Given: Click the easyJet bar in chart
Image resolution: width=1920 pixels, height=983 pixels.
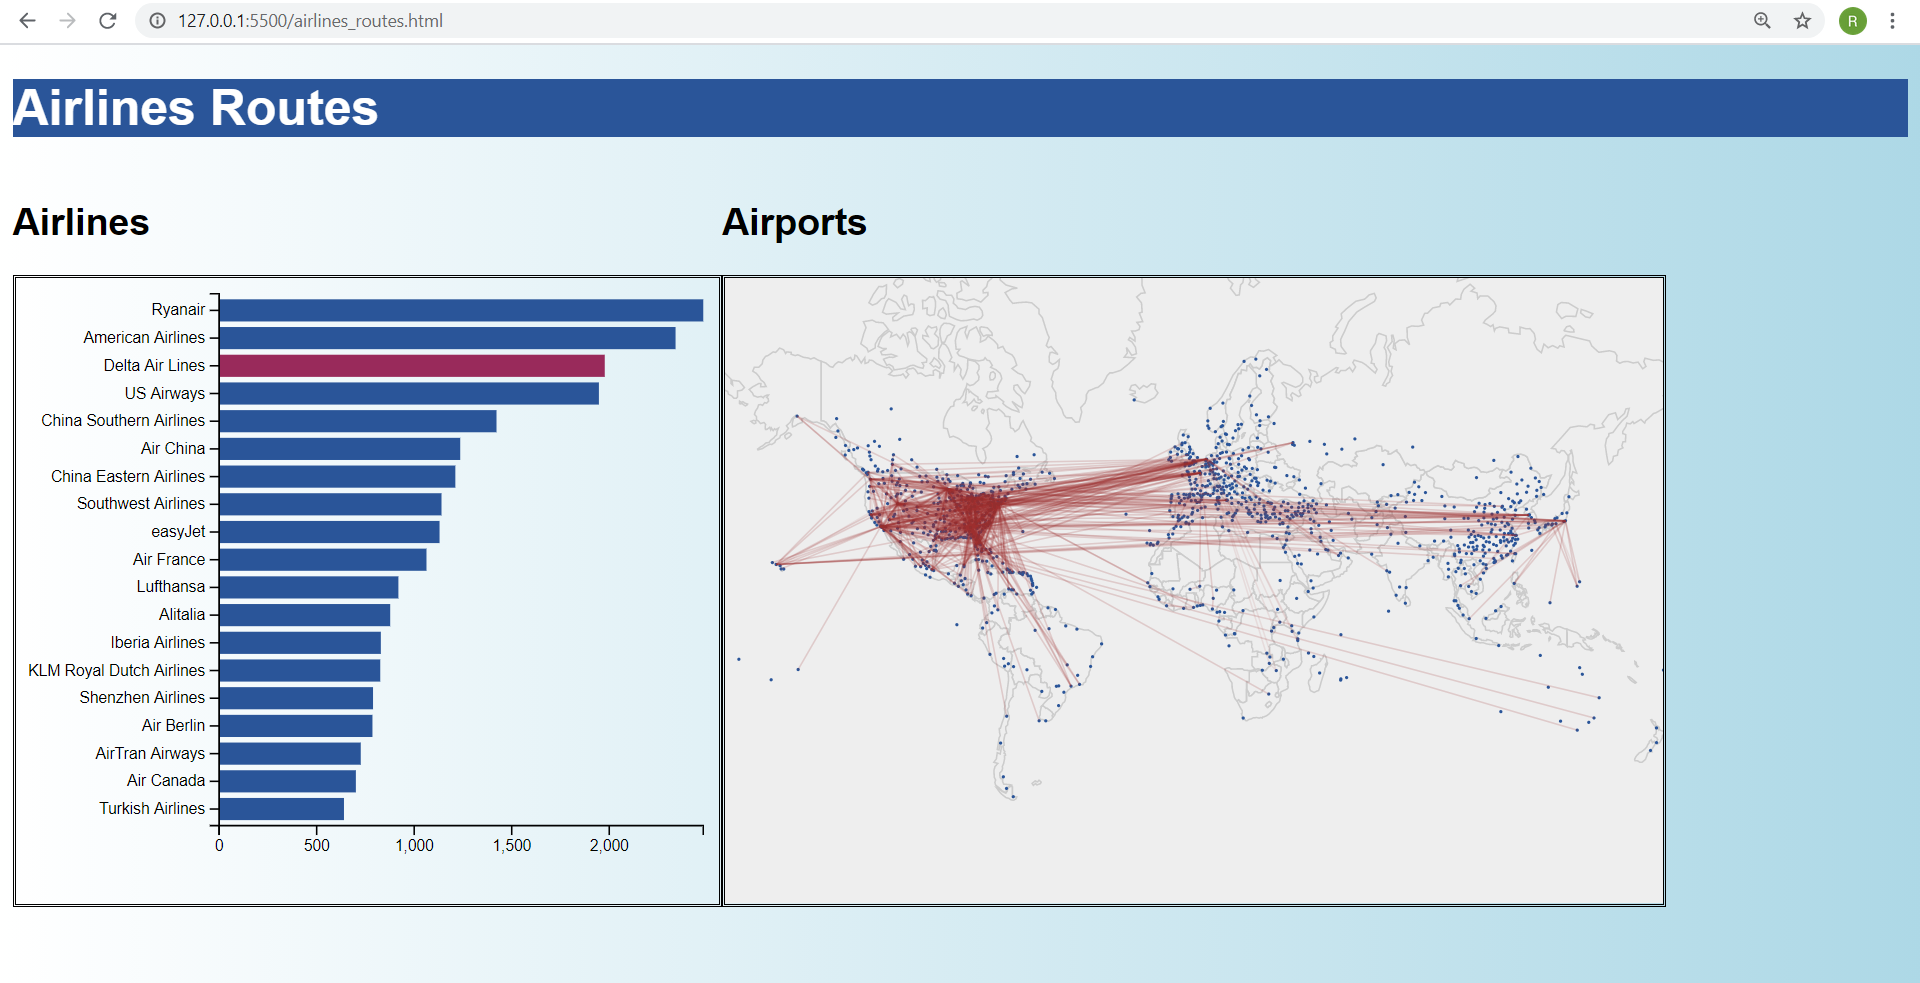Looking at the screenshot, I should coord(328,531).
